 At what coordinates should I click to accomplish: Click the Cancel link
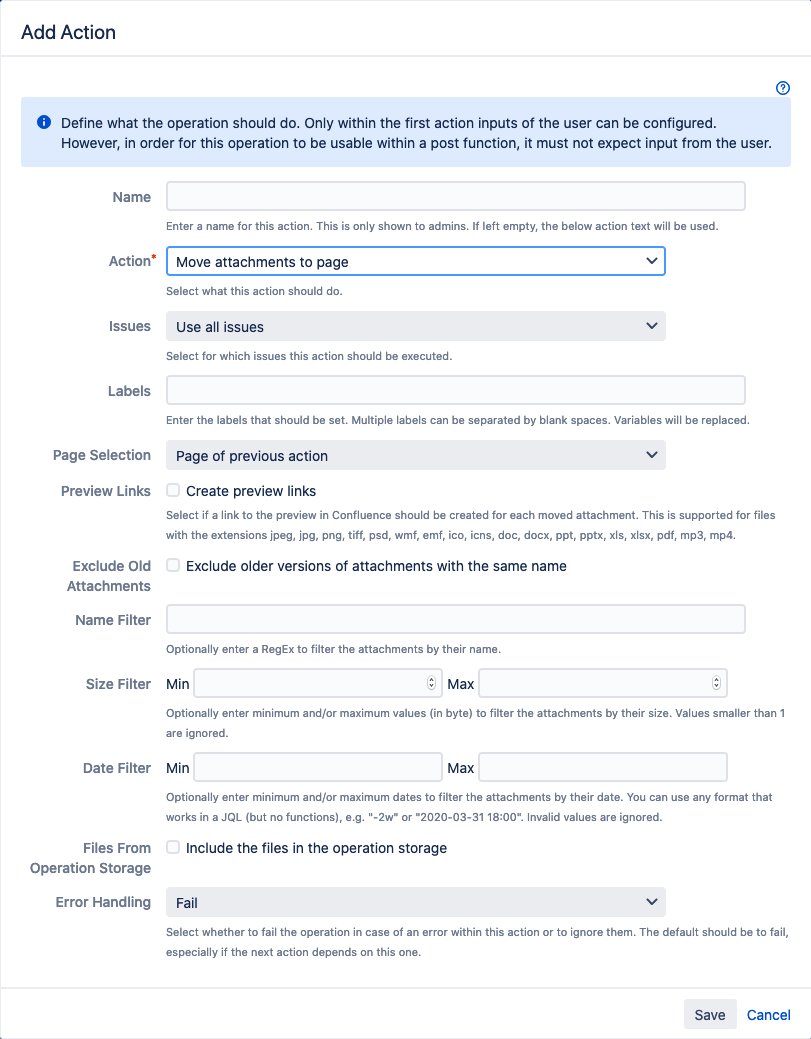(x=768, y=1014)
